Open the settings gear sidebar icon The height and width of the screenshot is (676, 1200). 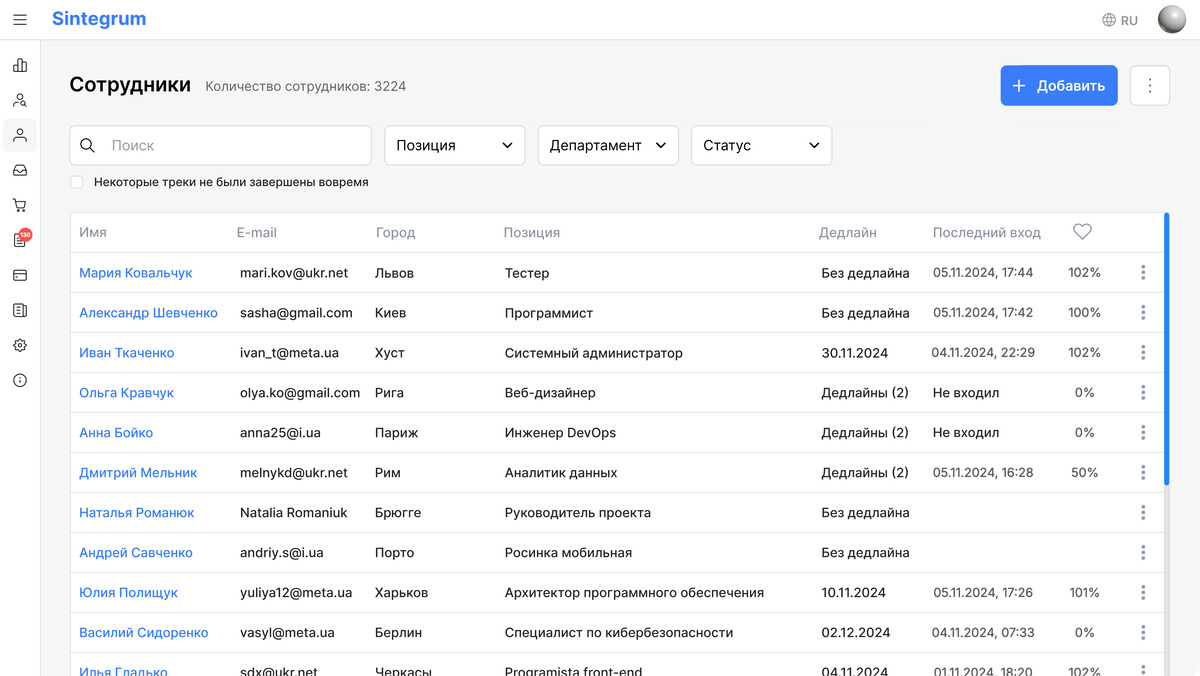pyautogui.click(x=20, y=345)
